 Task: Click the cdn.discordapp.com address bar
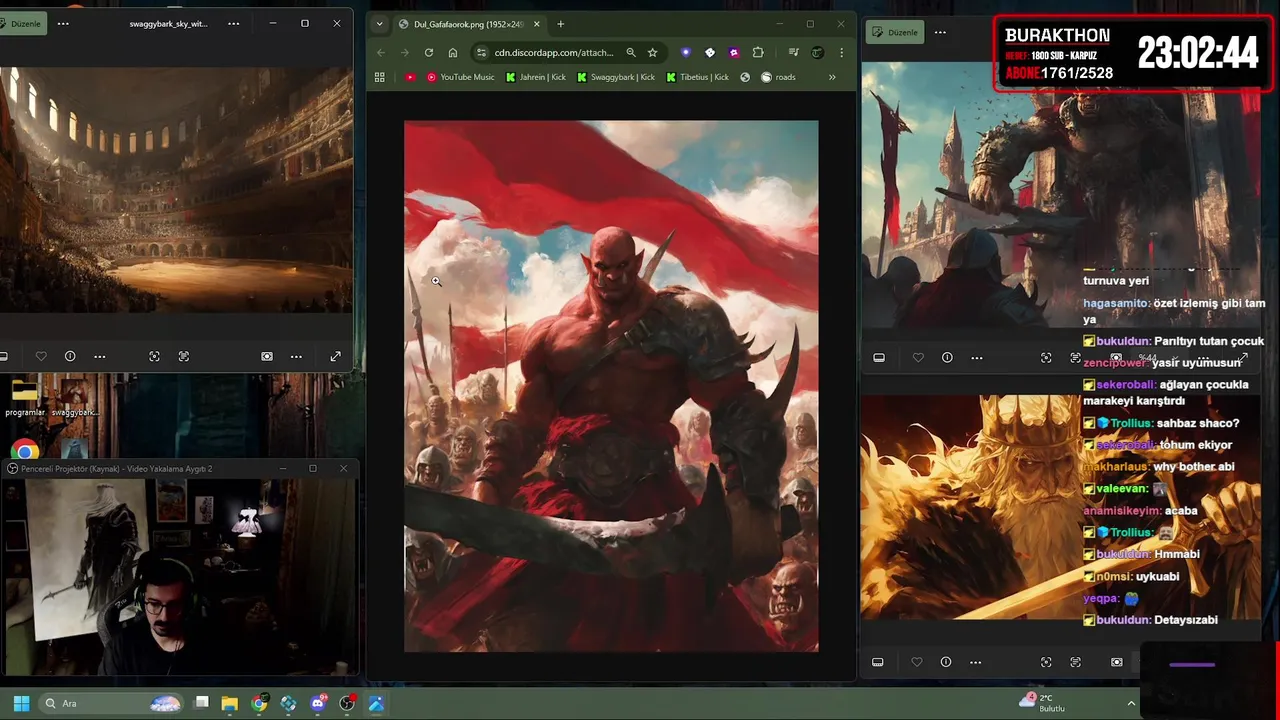[x=554, y=52]
